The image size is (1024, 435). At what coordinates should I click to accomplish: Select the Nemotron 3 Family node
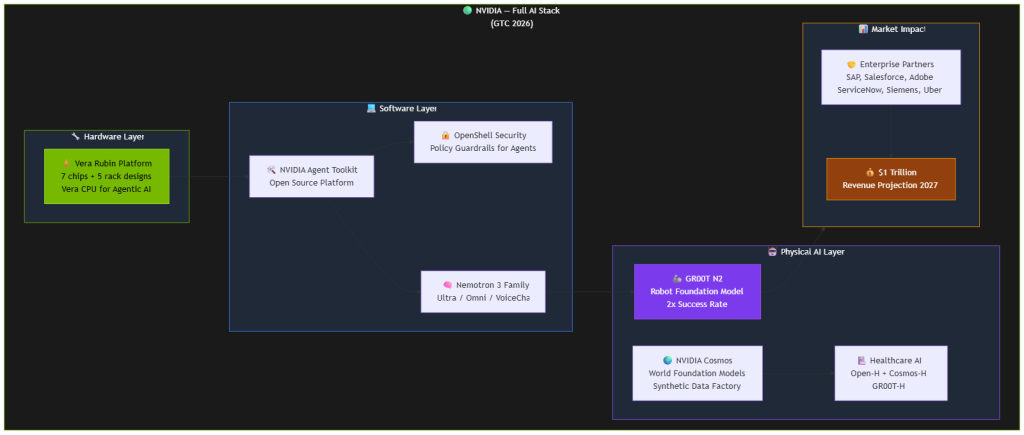pos(483,291)
